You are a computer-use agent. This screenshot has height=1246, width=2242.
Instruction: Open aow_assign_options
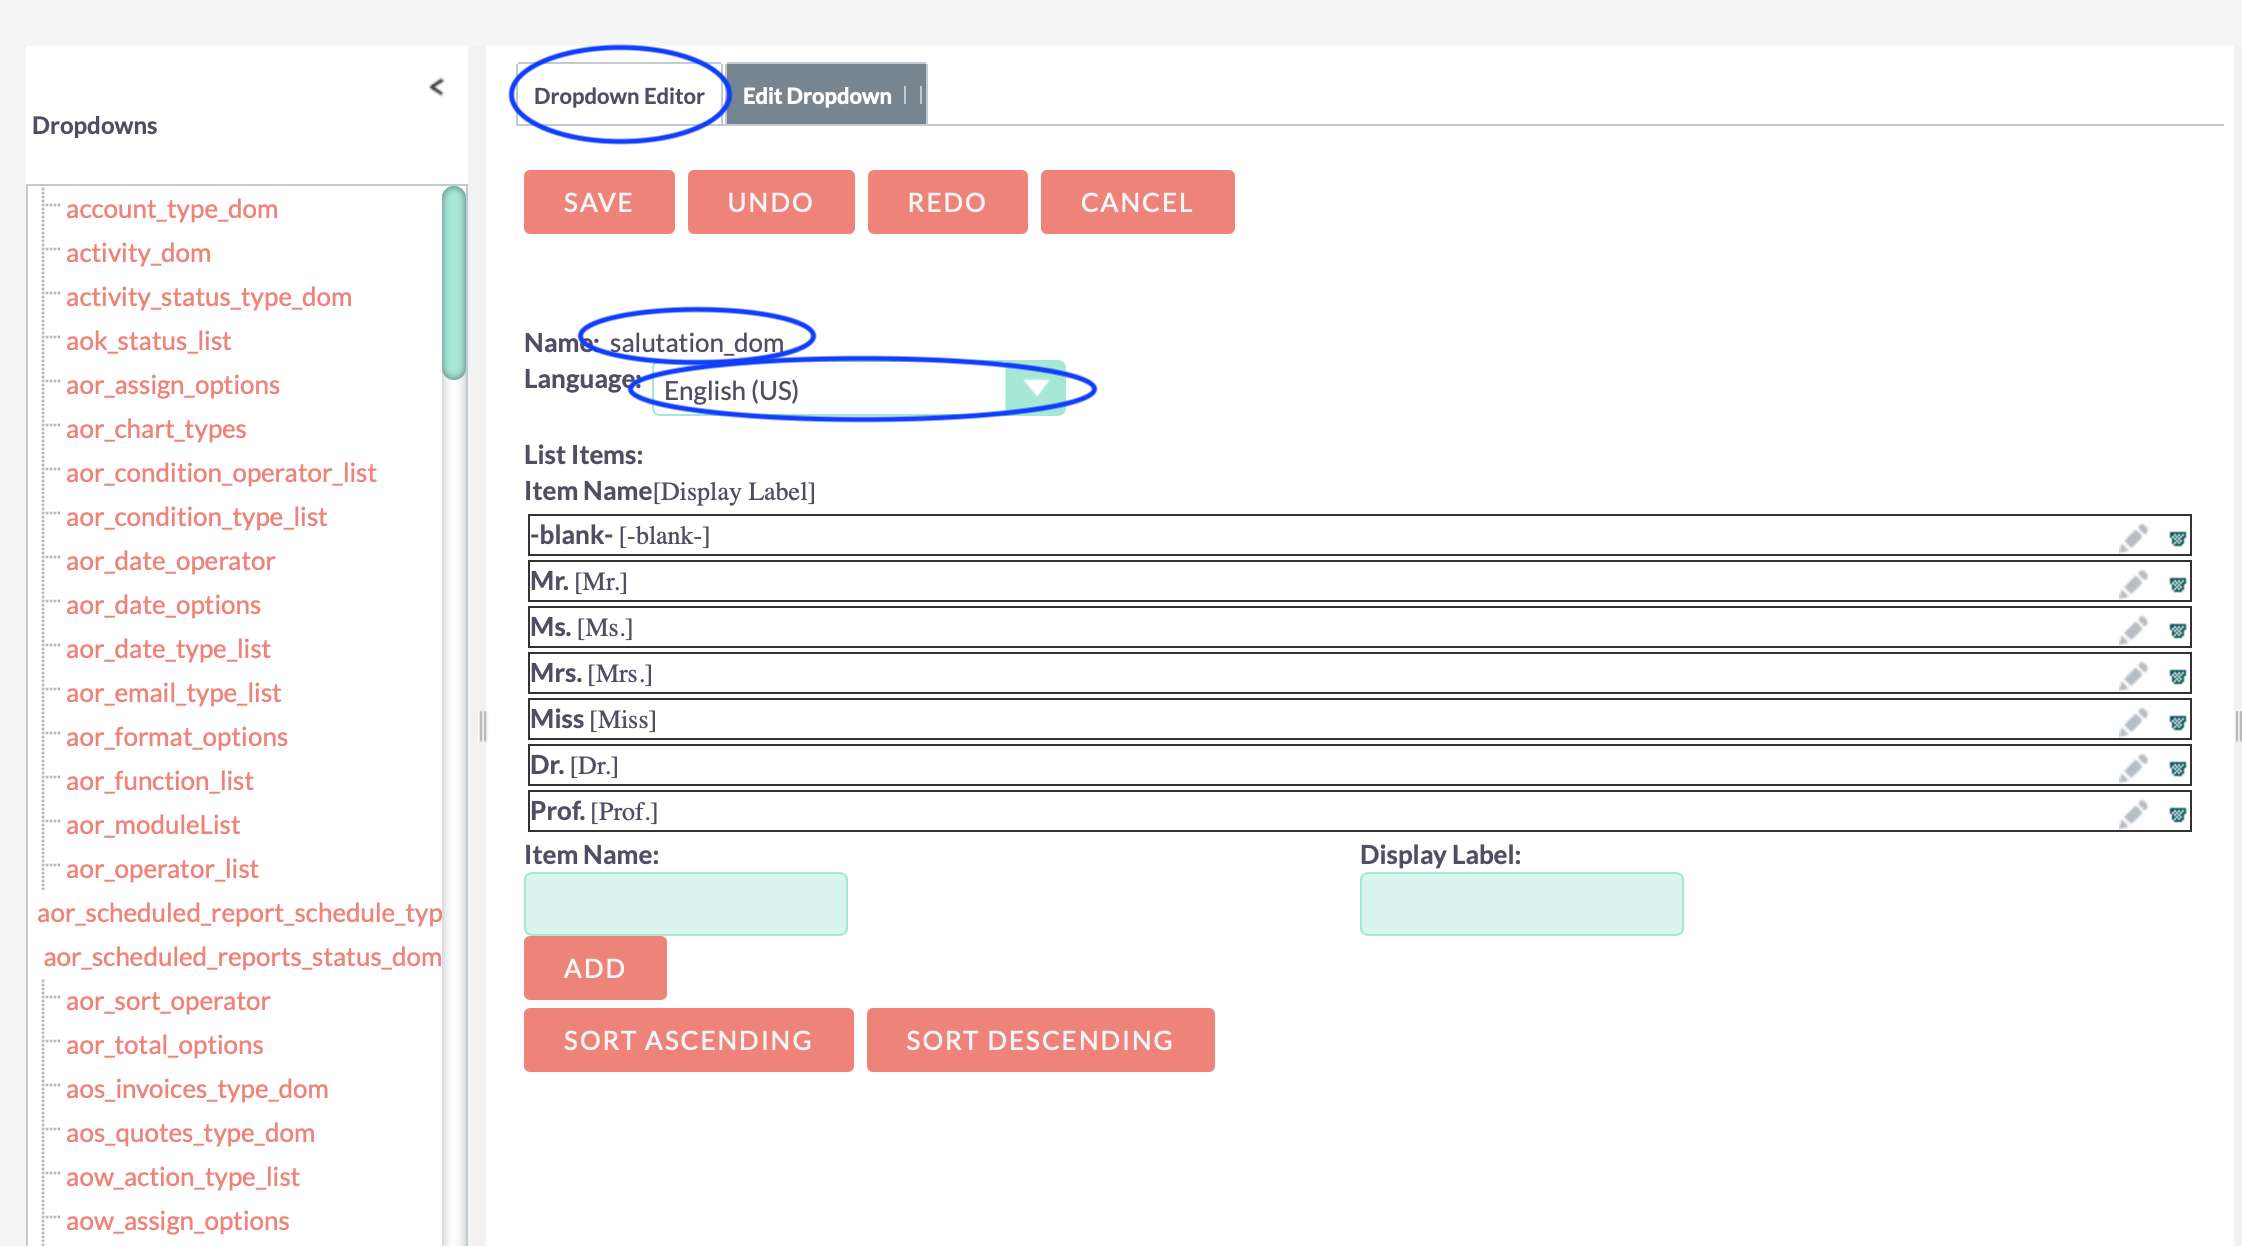point(178,1221)
